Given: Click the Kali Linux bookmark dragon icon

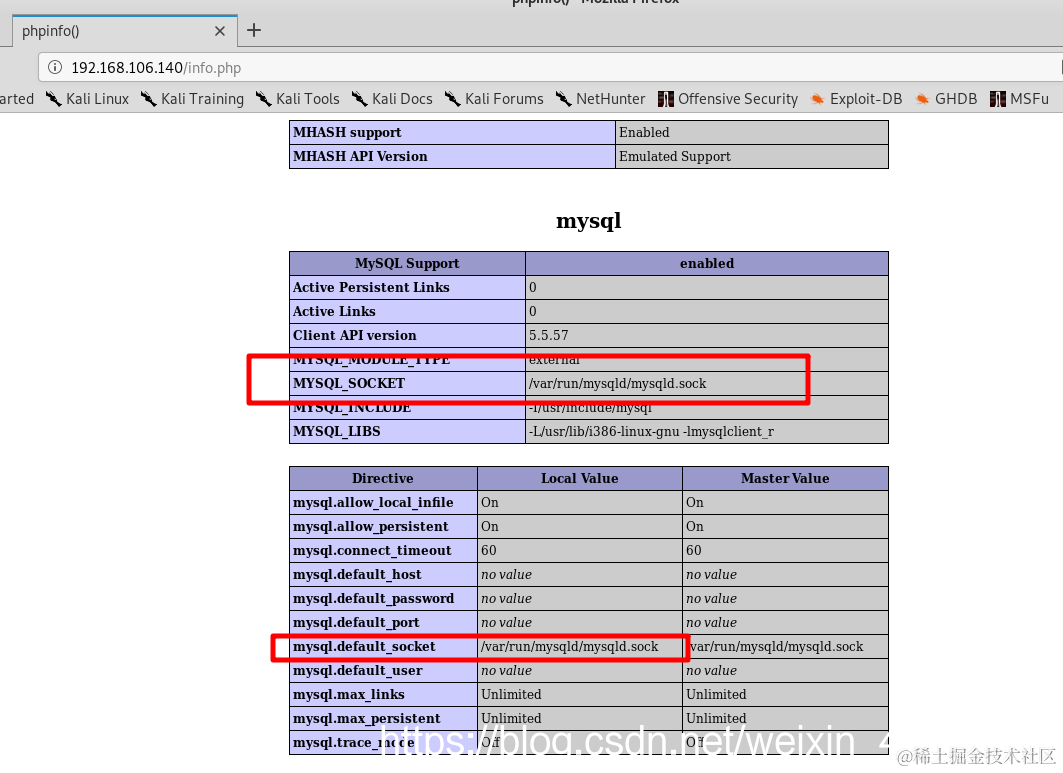Looking at the screenshot, I should point(53,99).
